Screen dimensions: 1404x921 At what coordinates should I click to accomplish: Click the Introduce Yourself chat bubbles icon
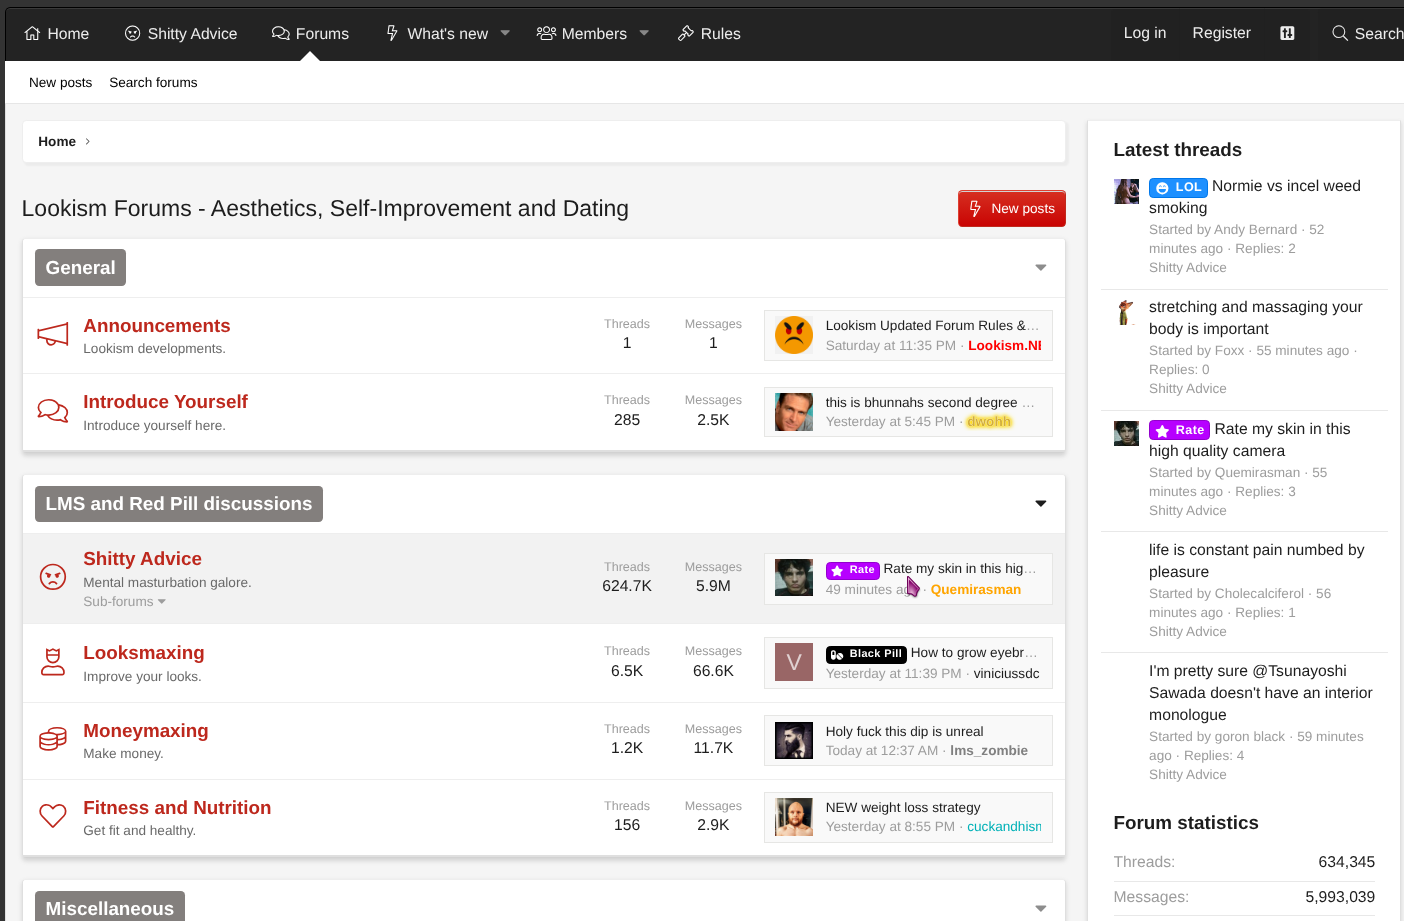(53, 411)
